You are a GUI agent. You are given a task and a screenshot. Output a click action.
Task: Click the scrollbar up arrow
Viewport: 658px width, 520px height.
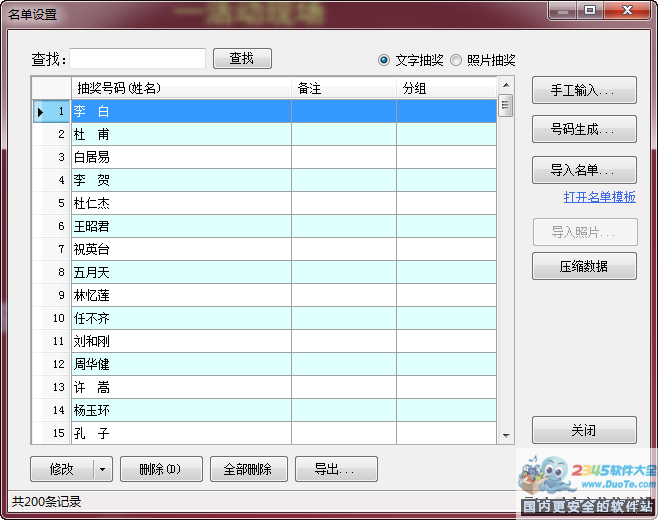point(506,85)
